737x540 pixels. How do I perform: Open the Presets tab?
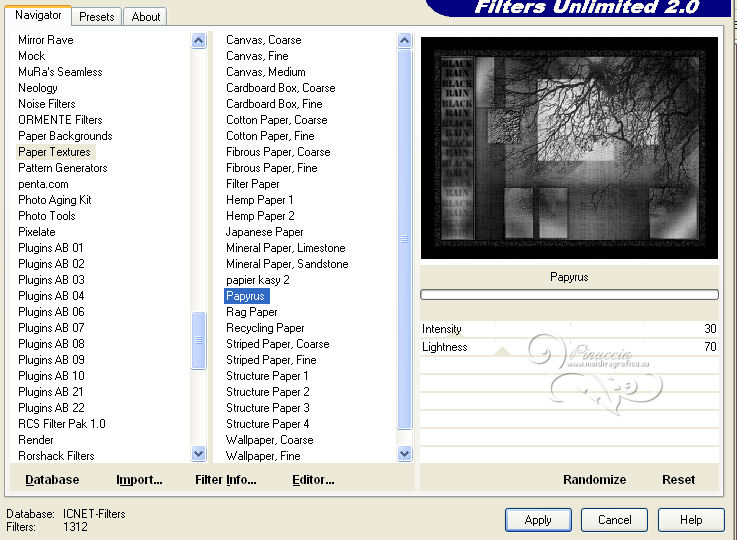pos(96,17)
